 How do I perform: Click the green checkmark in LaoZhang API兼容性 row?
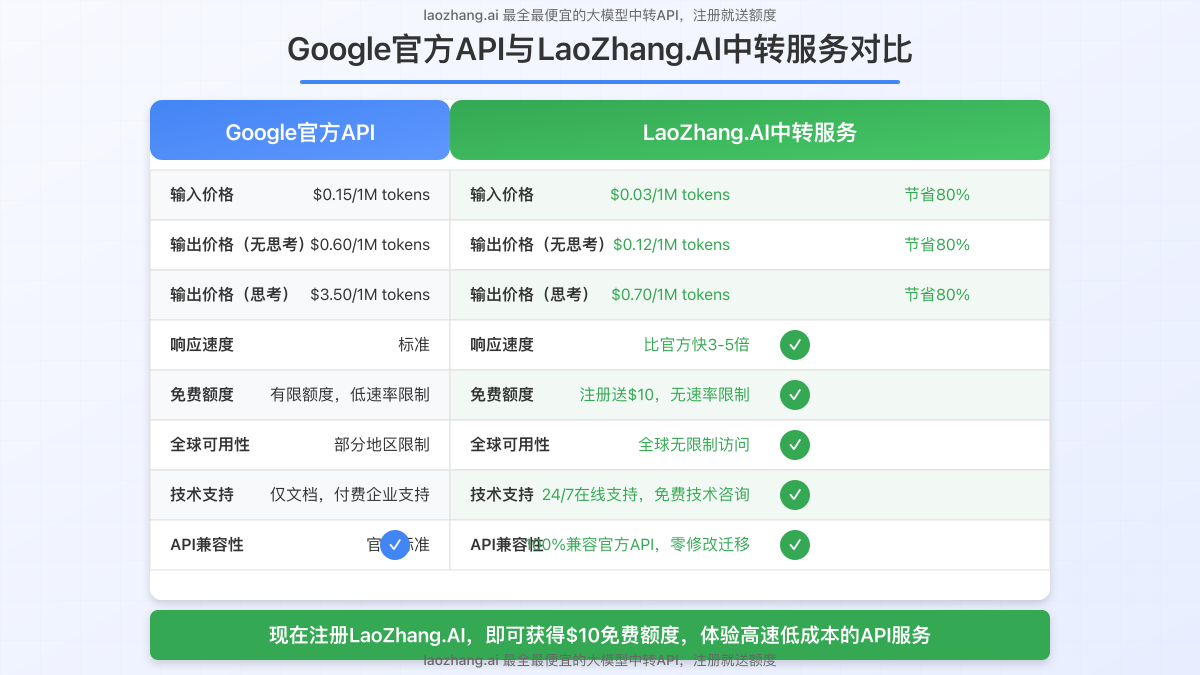tap(795, 545)
